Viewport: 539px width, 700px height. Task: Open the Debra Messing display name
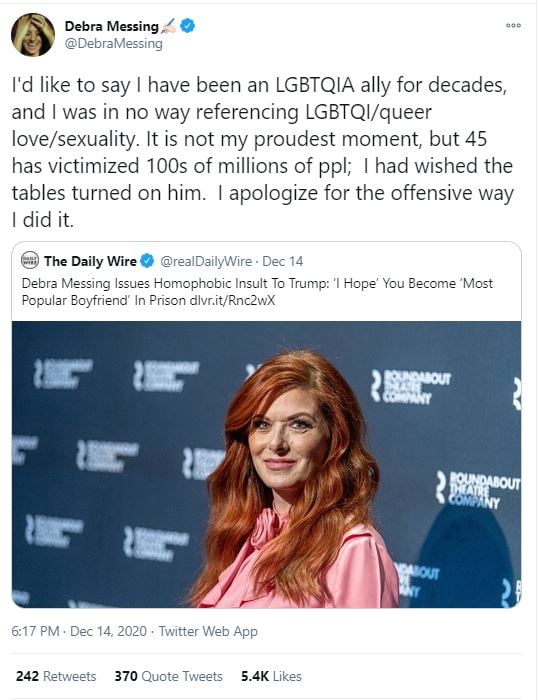point(112,26)
